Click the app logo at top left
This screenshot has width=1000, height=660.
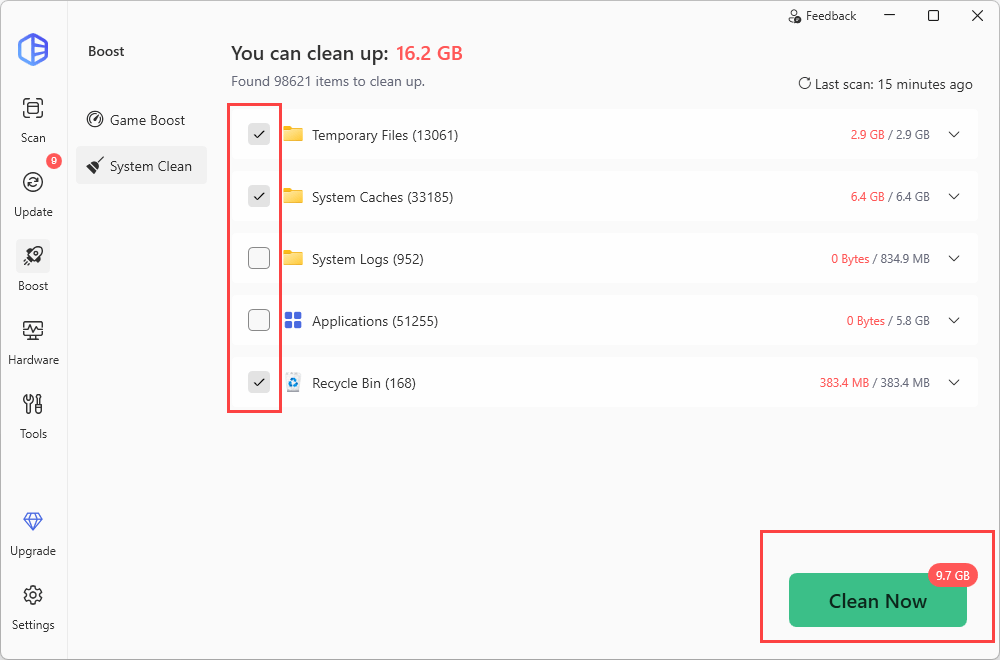pos(33,50)
